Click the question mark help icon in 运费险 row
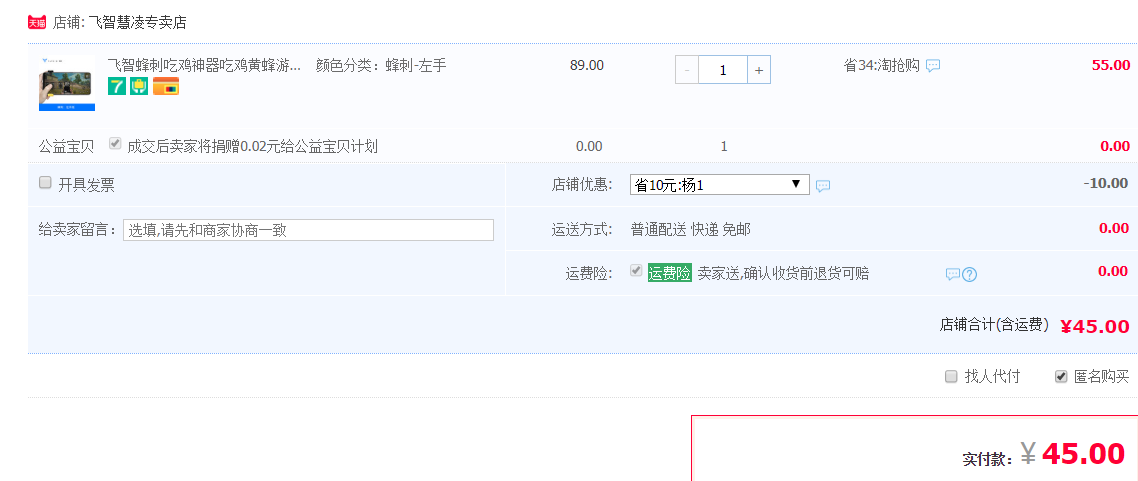Image resolution: width=1138 pixels, height=481 pixels. pyautogui.click(x=970, y=274)
